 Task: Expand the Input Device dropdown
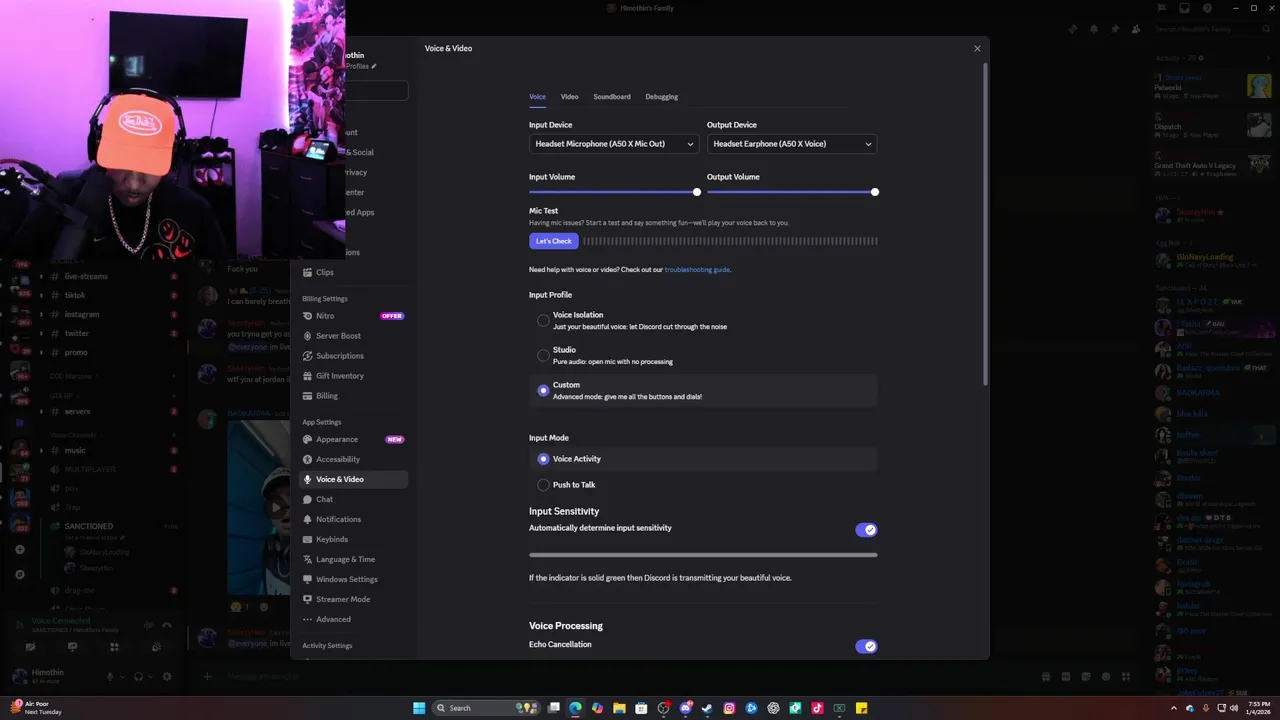tap(614, 144)
